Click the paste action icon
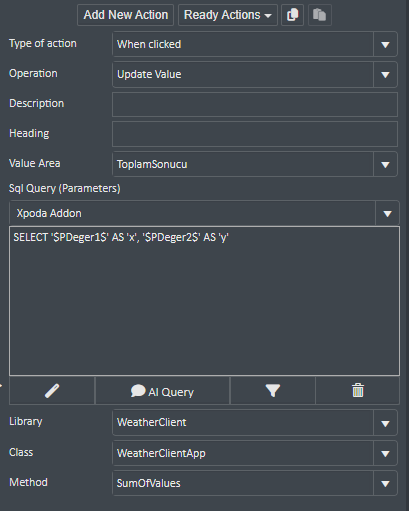Viewport: 409px width, 511px height. pyautogui.click(x=320, y=15)
